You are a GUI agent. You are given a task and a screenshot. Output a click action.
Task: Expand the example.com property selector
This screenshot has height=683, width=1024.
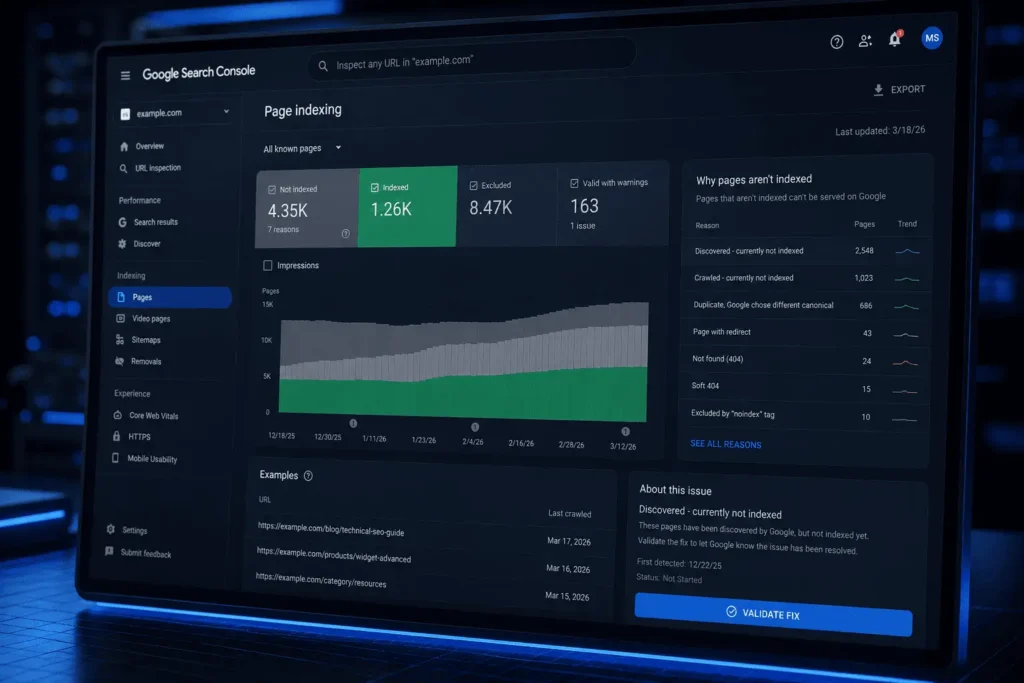pyautogui.click(x=175, y=113)
